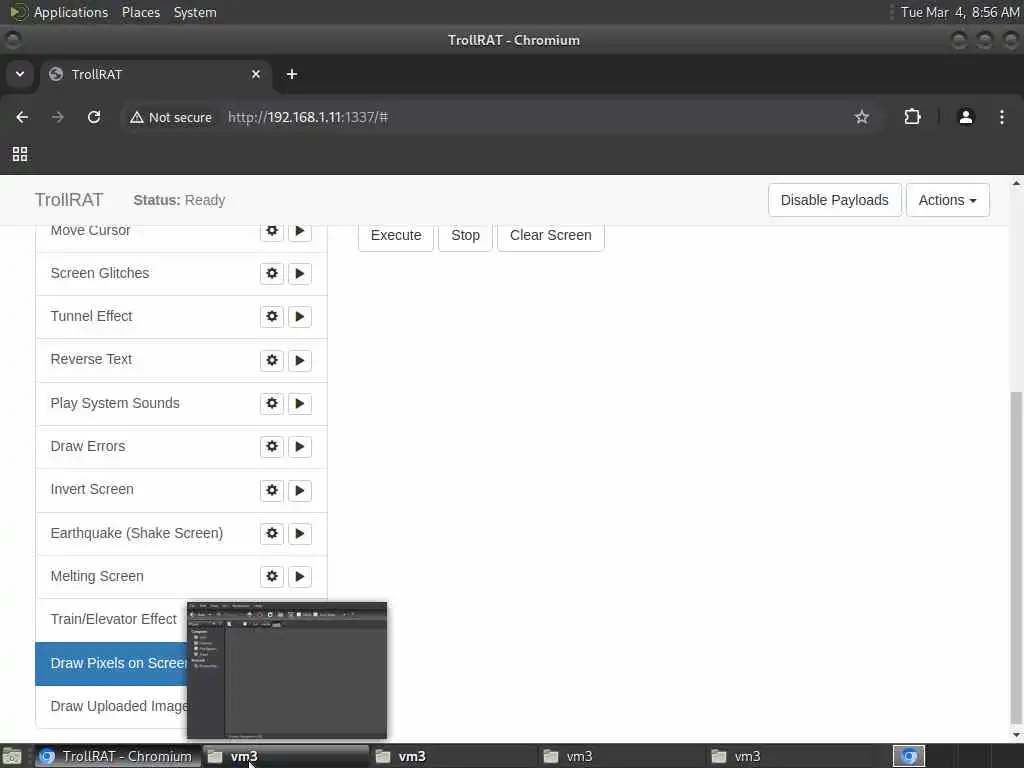Open settings gear for Move Cursor
This screenshot has height=768, width=1024.
(272, 232)
